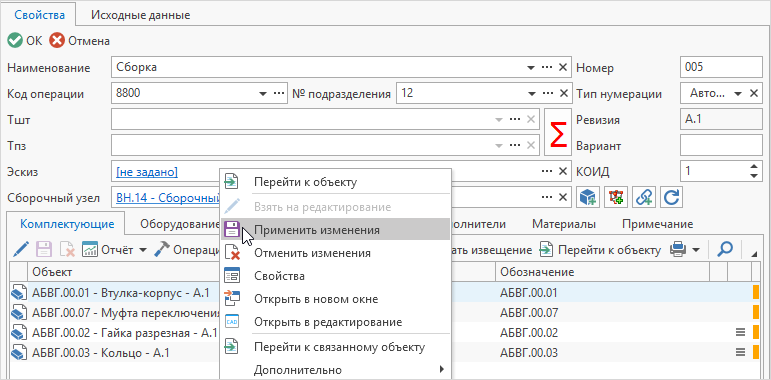The height and width of the screenshot is (380, 771).
Task: Increase the КОИД value with up arrow
Action: [754, 167]
